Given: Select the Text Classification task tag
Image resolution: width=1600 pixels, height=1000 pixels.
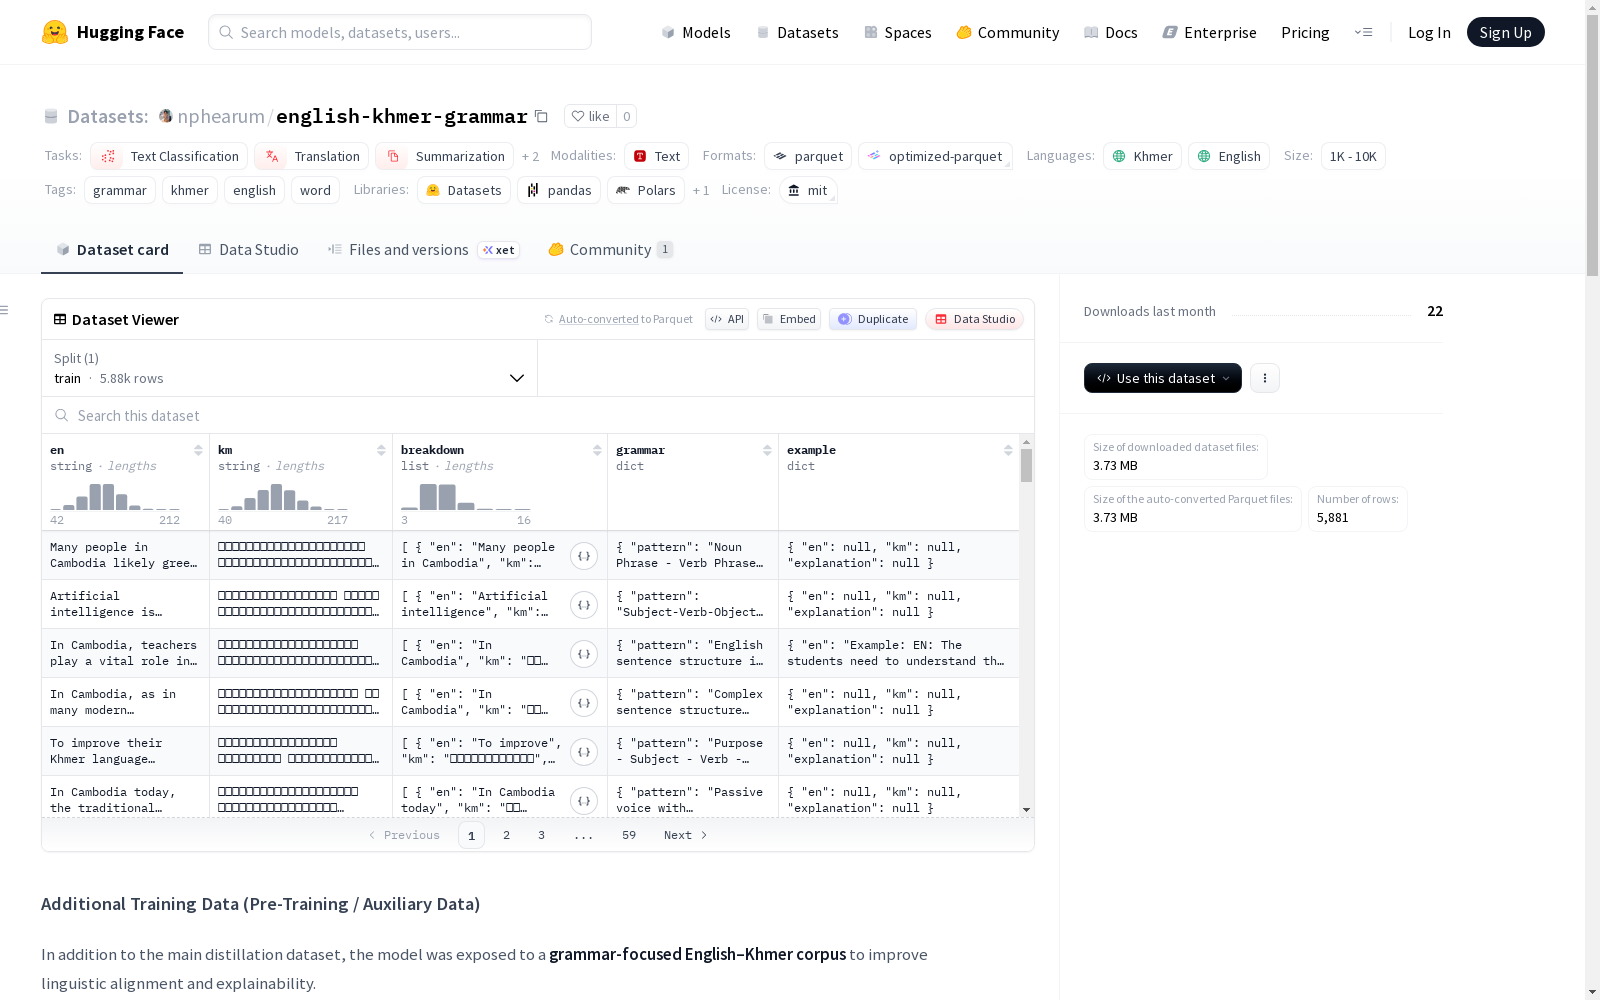Looking at the screenshot, I should pyautogui.click(x=169, y=156).
